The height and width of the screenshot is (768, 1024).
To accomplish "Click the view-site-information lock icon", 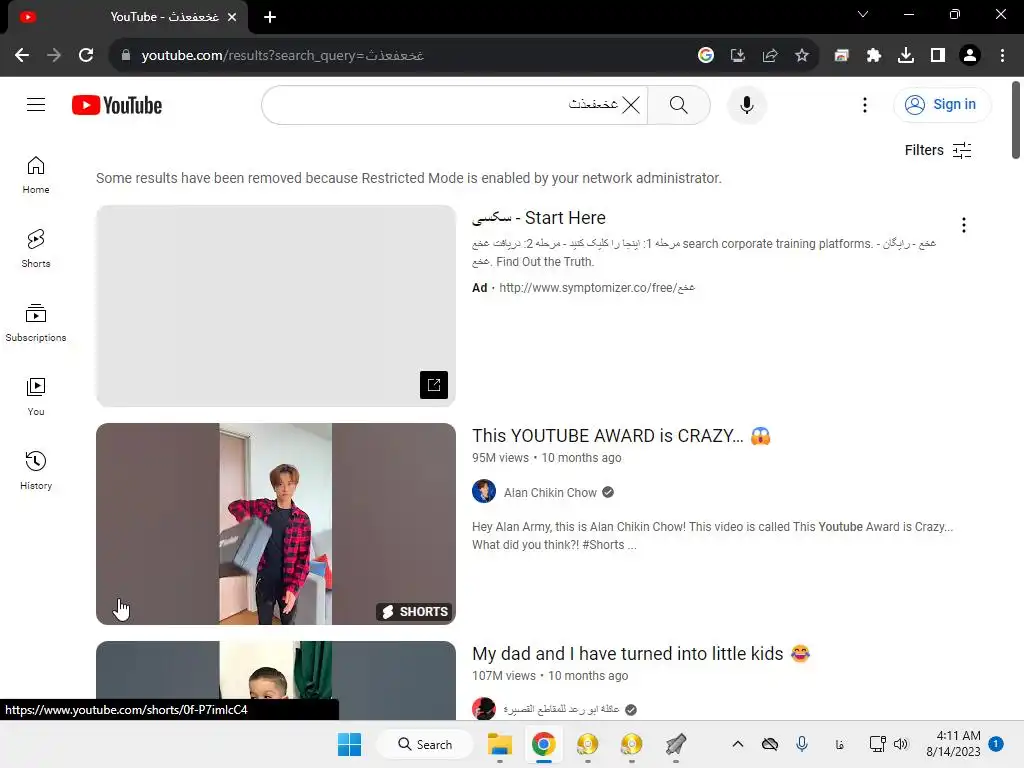I will 126,56.
